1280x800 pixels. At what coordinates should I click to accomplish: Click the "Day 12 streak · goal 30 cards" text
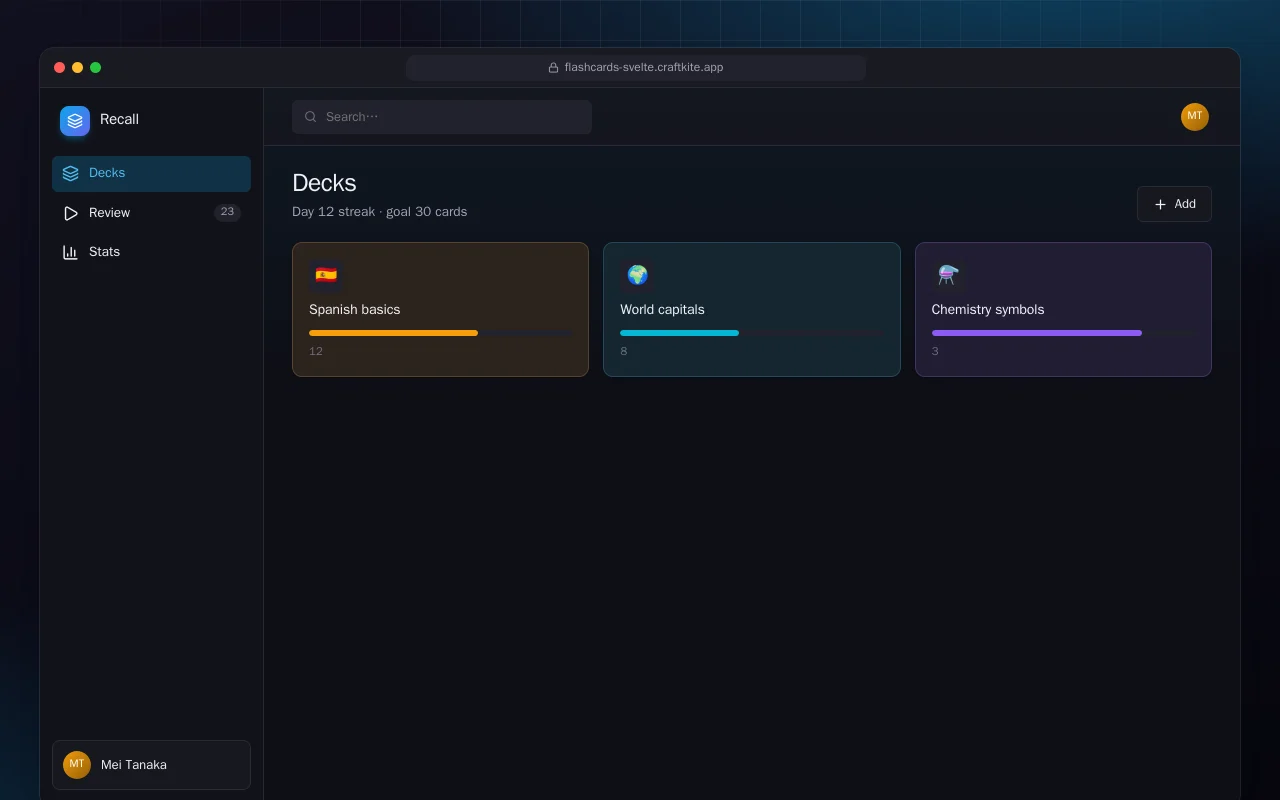pos(380,212)
